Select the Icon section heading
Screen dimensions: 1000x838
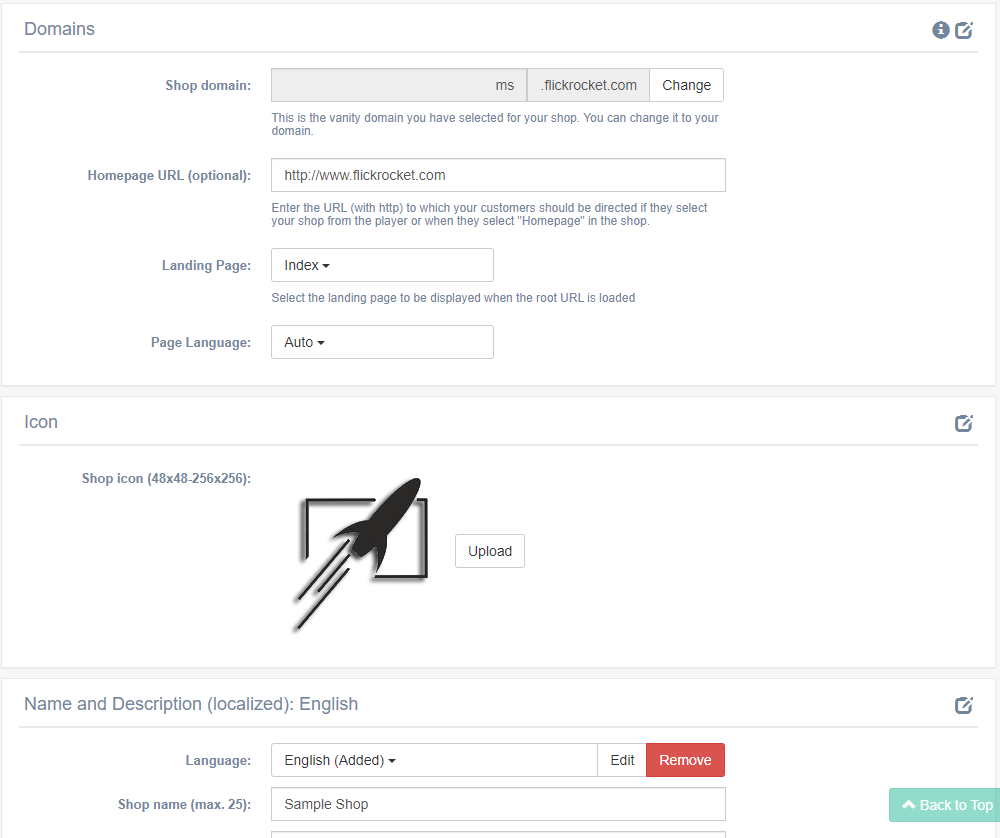(41, 422)
